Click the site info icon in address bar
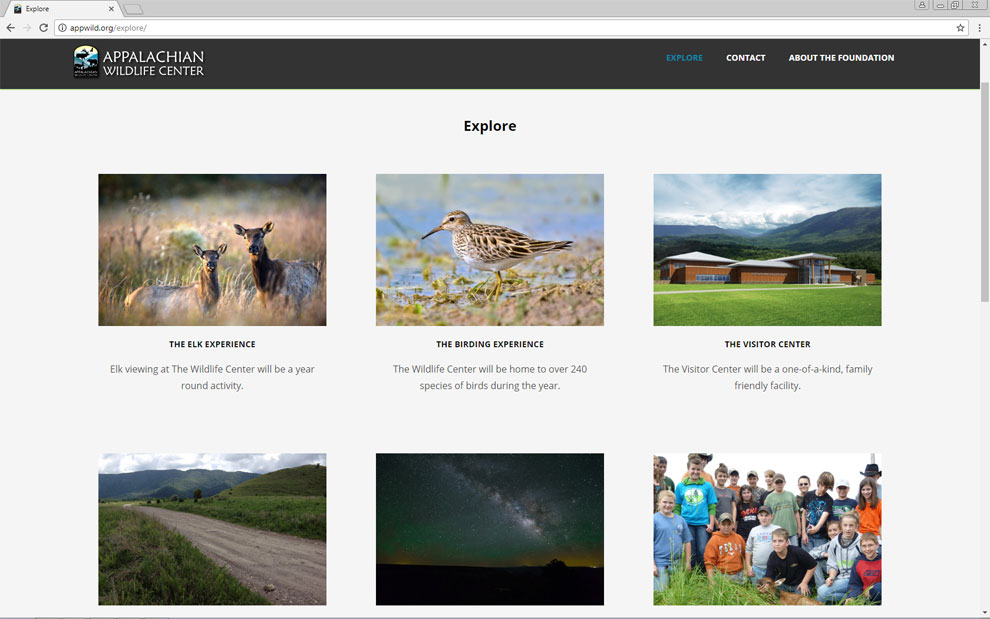Viewport: 990px width, 619px height. coord(62,28)
